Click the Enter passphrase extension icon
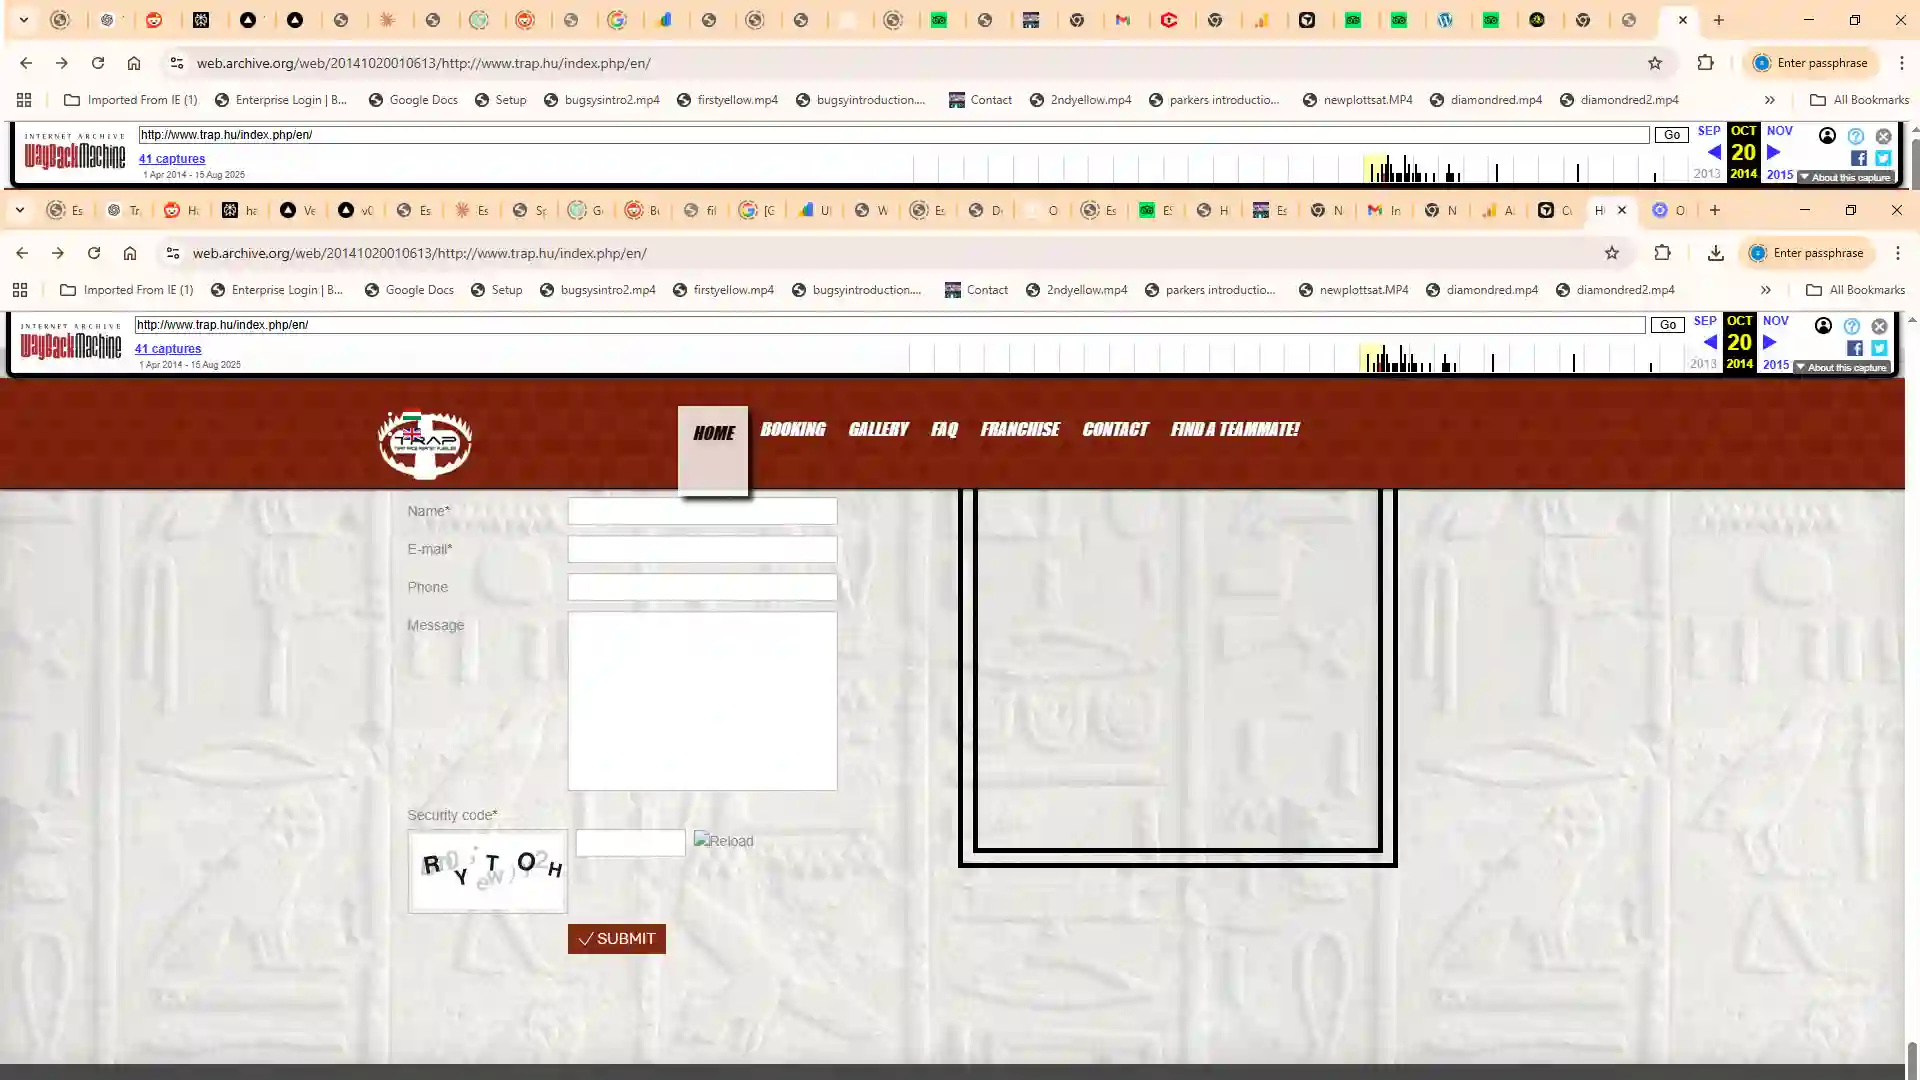Screen dimensions: 1920x1080 tap(1808, 253)
